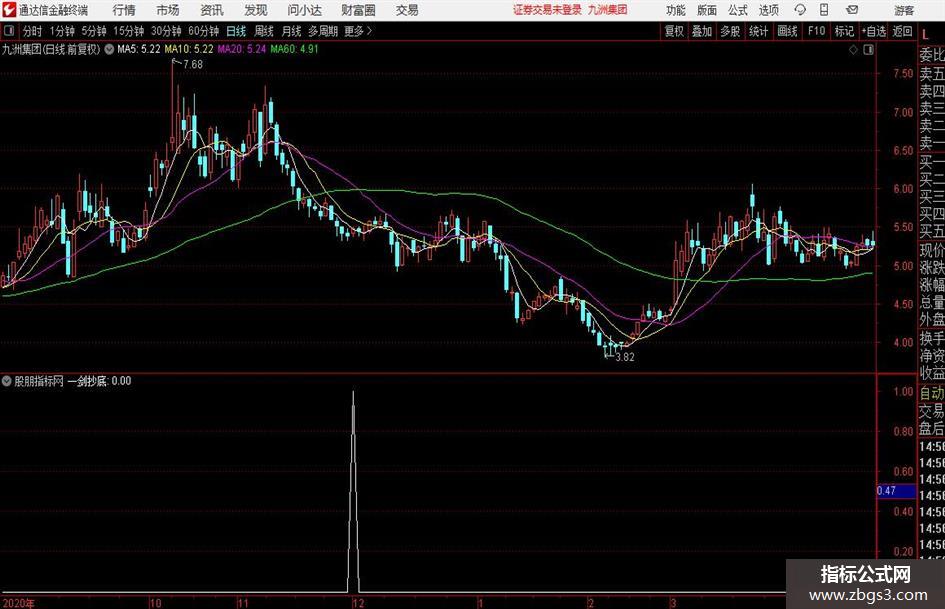Open the 市场 menu
This screenshot has width=945, height=609.
(168, 10)
